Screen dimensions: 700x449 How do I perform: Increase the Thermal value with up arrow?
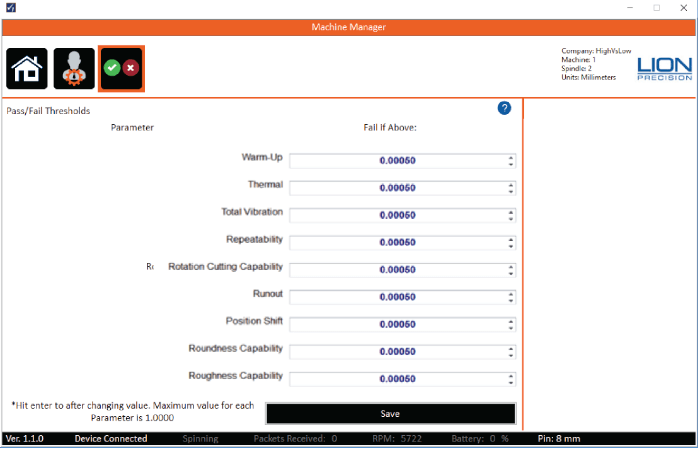pos(511,185)
